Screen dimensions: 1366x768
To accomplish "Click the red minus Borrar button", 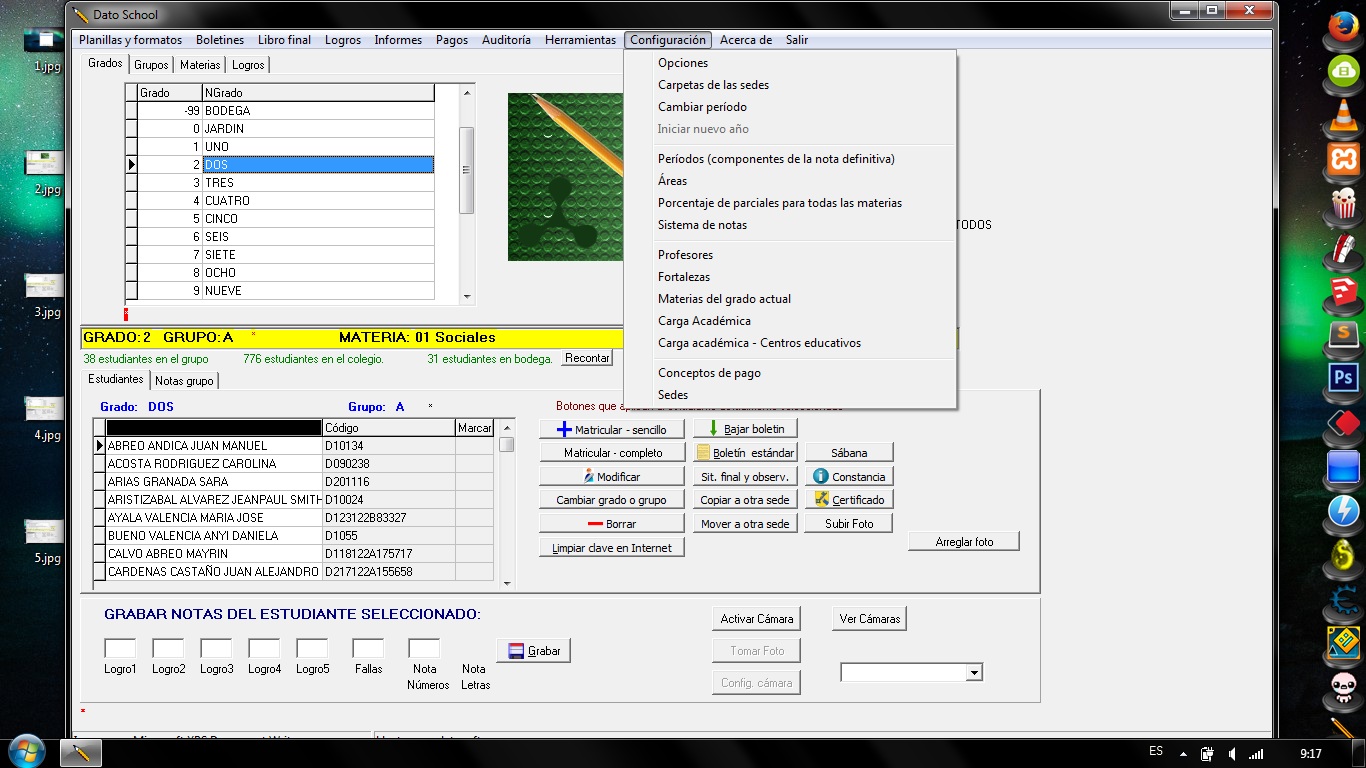I will coord(611,524).
